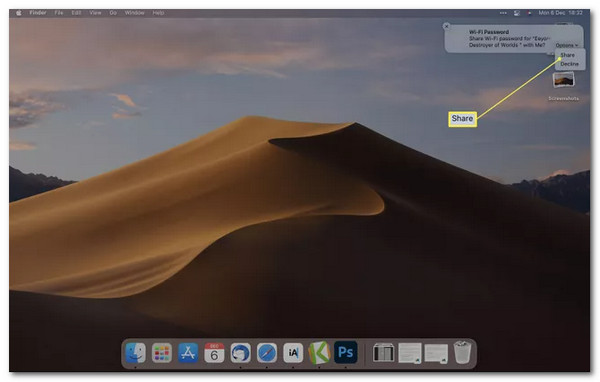Open the Help menu
Screen dimensions: 600x382
[158, 13]
